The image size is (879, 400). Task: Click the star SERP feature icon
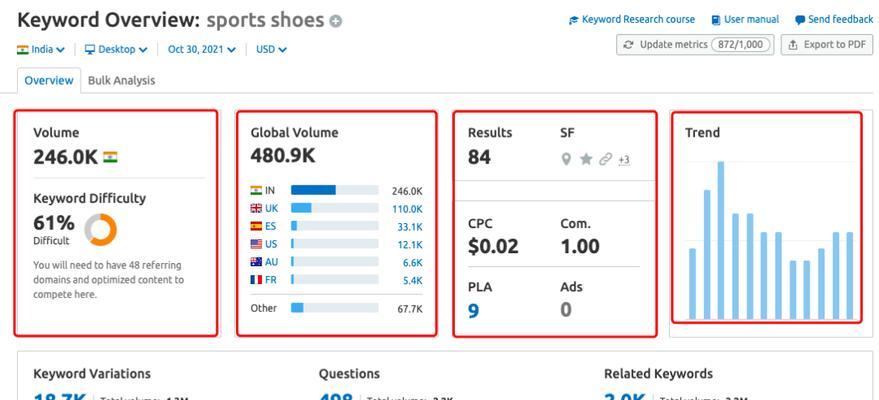(586, 160)
